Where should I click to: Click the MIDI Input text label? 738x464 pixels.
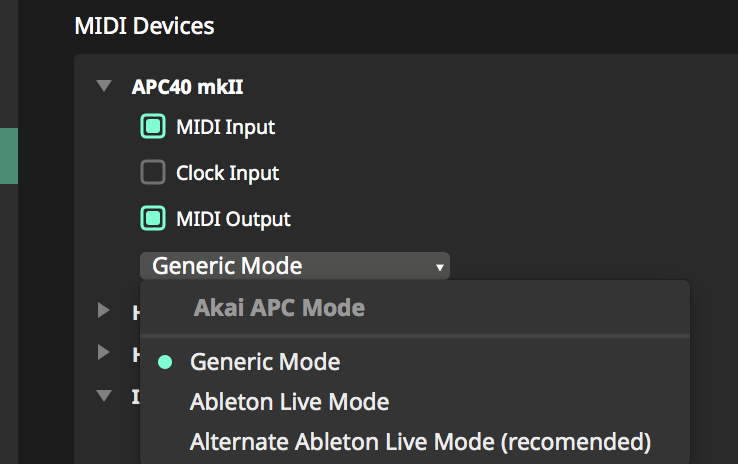[225, 127]
